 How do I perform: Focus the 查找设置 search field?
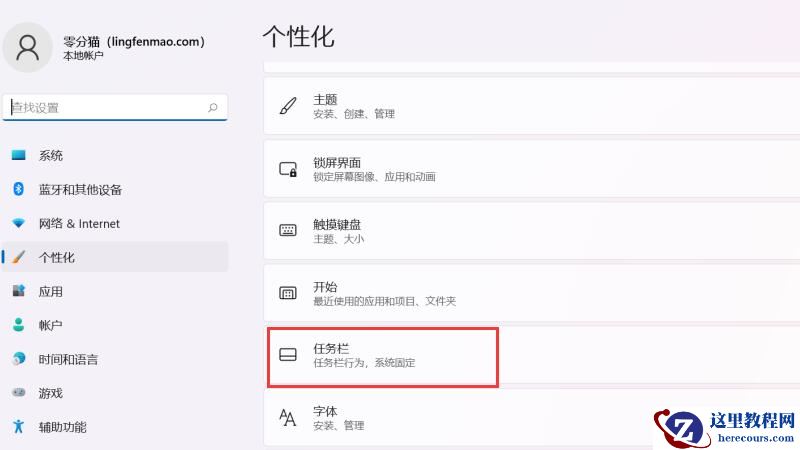click(115, 107)
